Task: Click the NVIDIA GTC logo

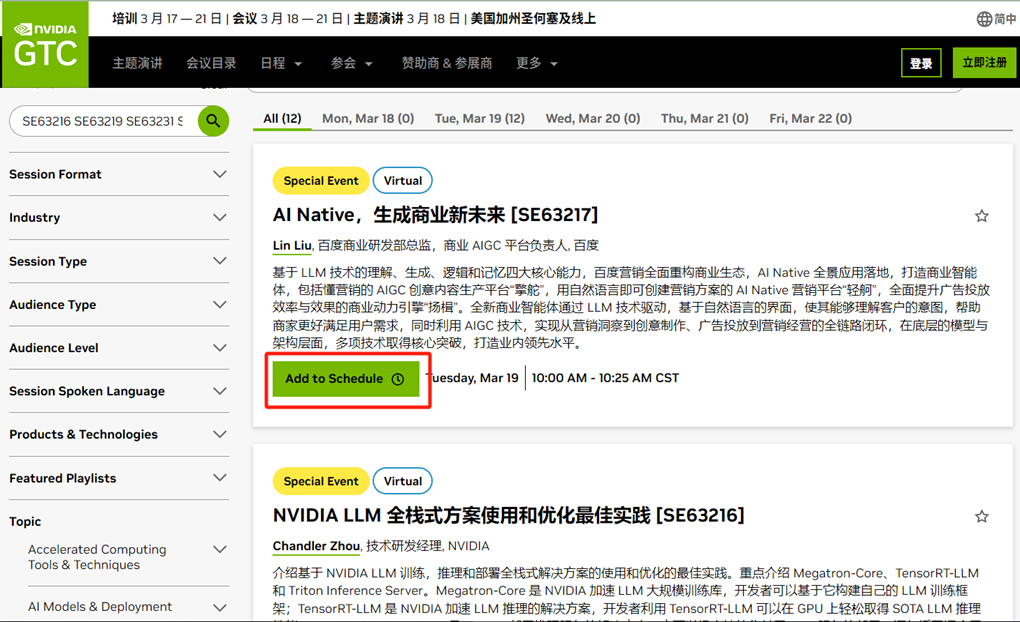Action: (x=45, y=44)
